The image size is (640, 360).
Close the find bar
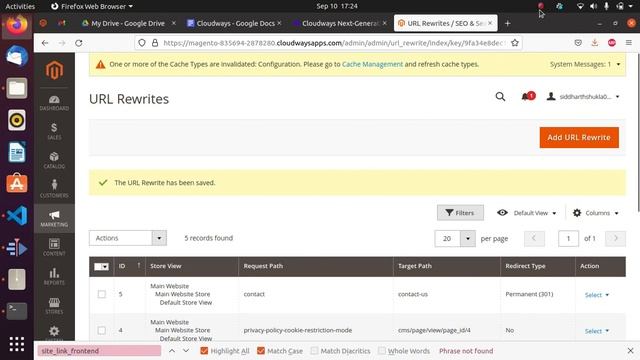pyautogui.click(x=630, y=351)
